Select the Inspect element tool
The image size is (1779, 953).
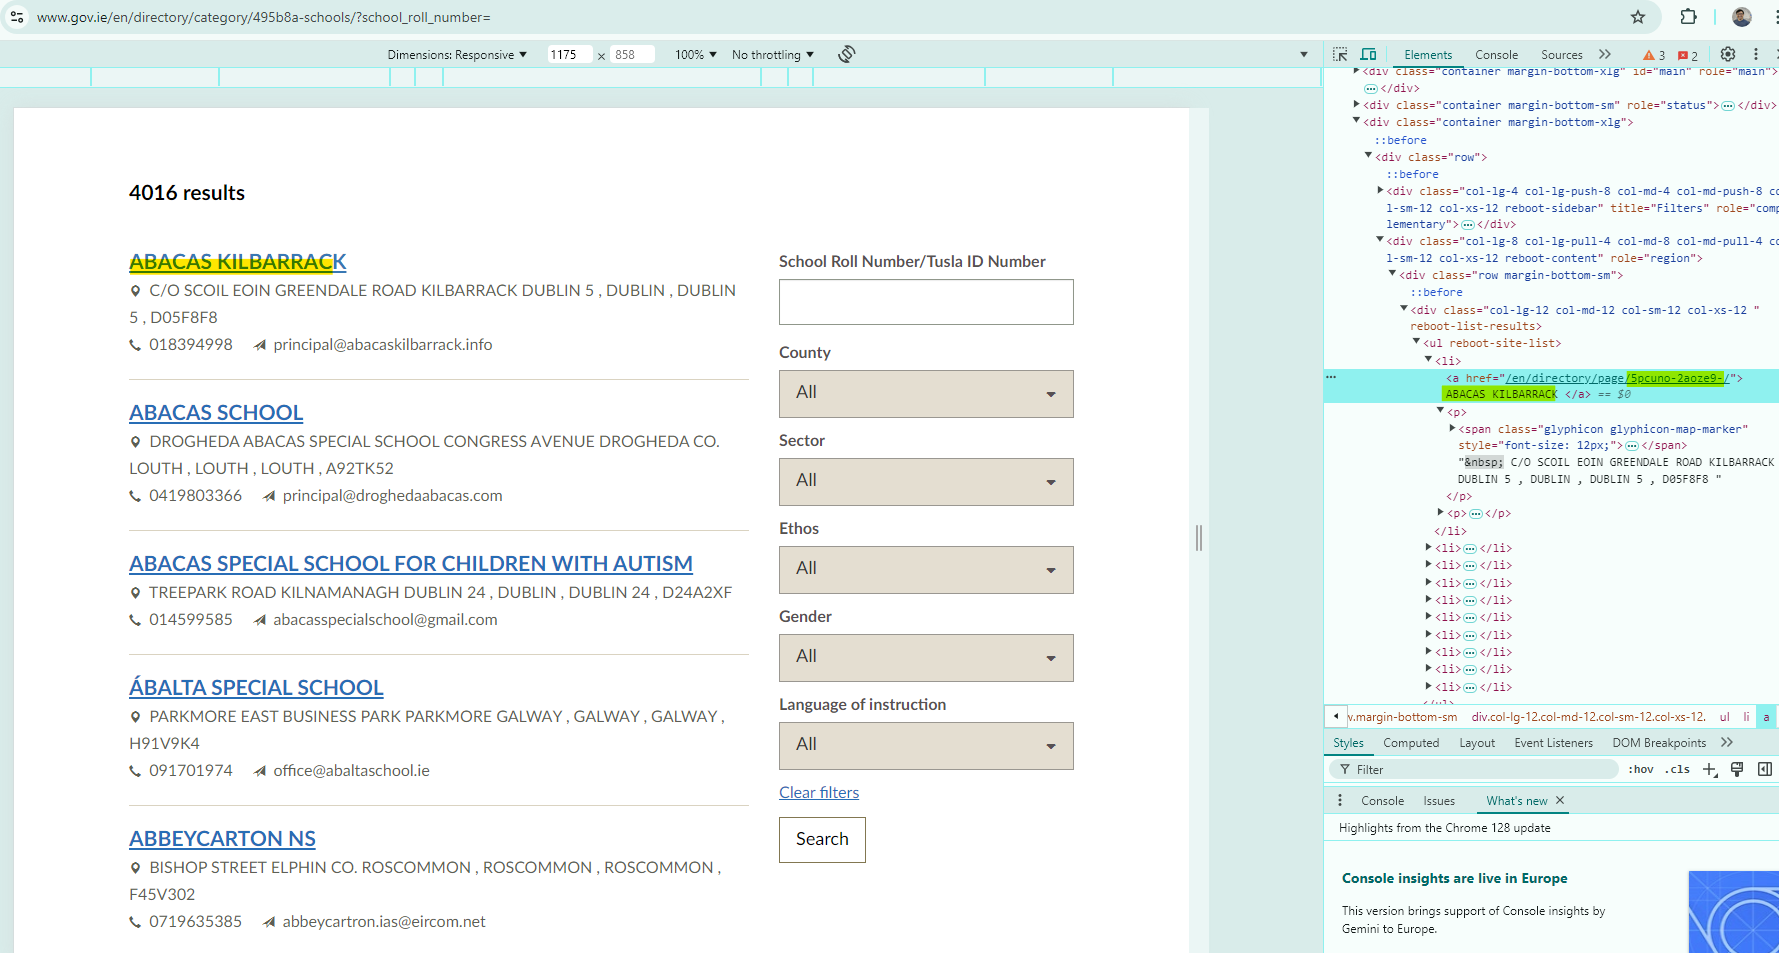[1338, 55]
